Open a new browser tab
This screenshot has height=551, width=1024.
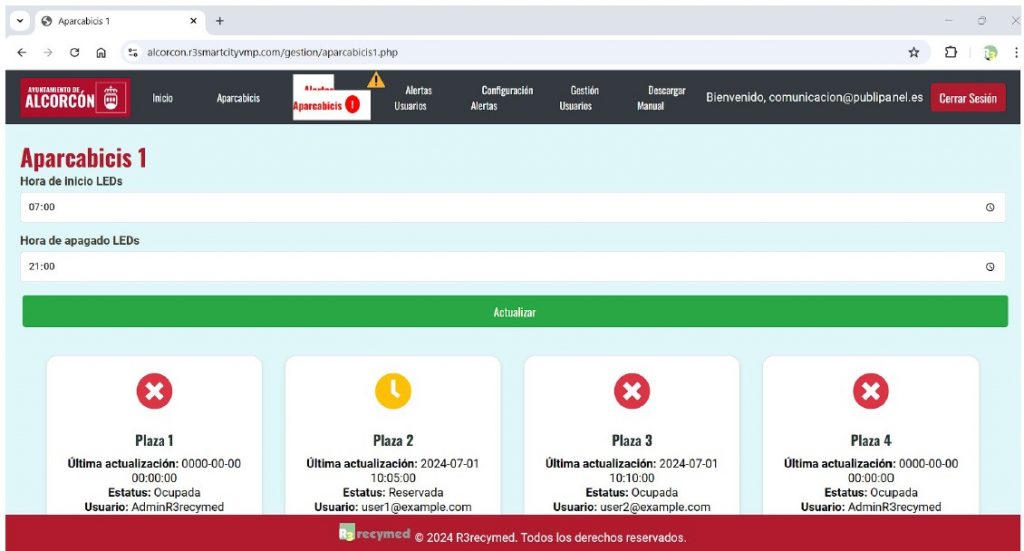point(220,21)
